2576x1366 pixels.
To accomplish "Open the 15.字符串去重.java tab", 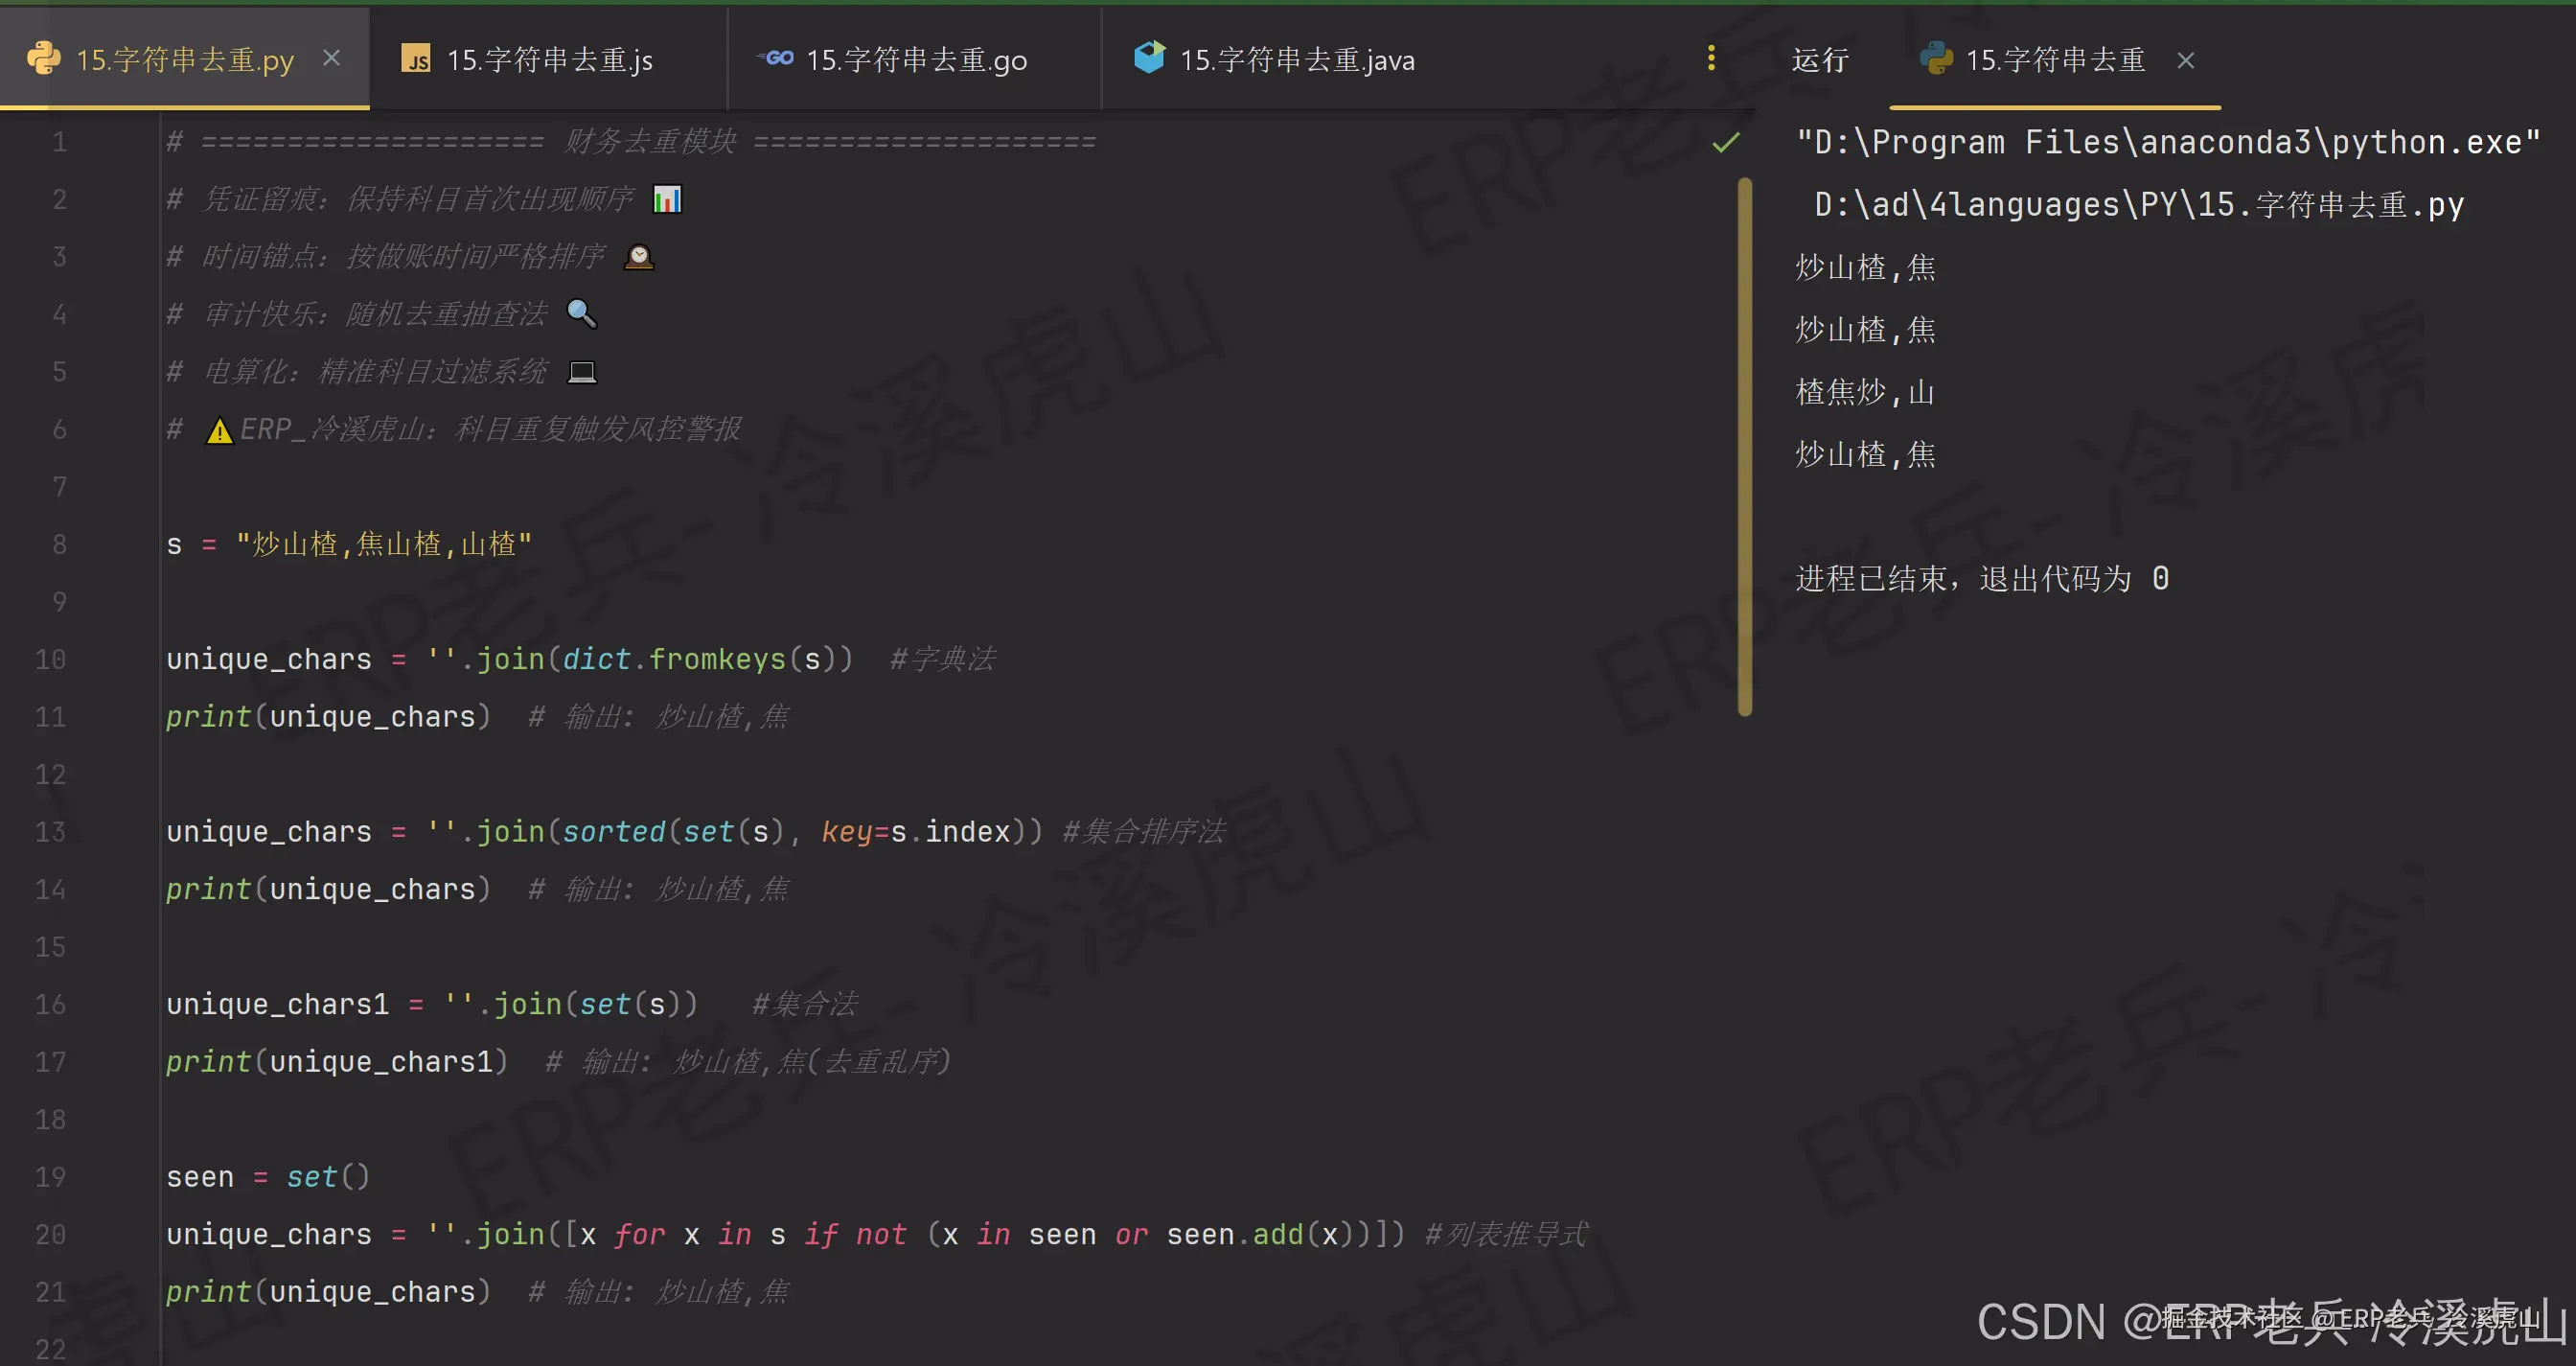I will coord(1296,60).
